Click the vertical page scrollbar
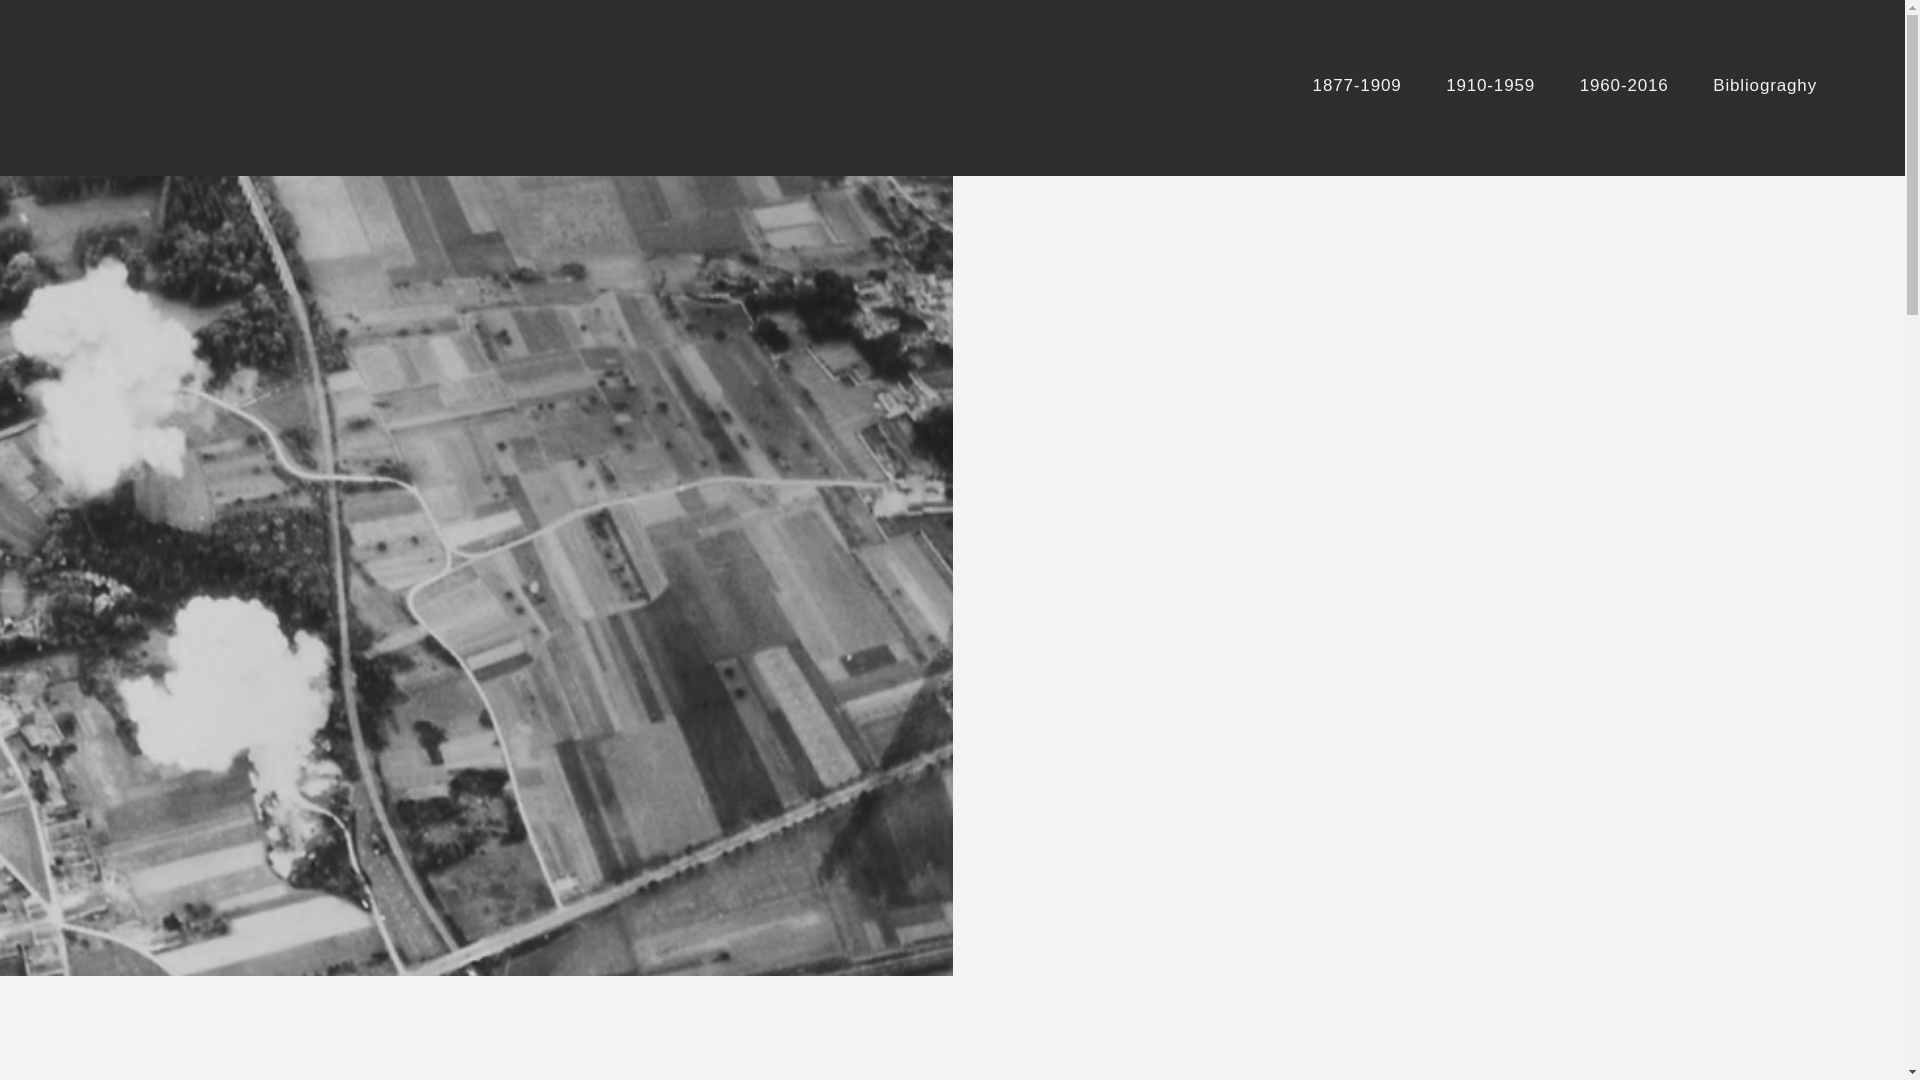The image size is (1920, 1080). pos(1912,540)
